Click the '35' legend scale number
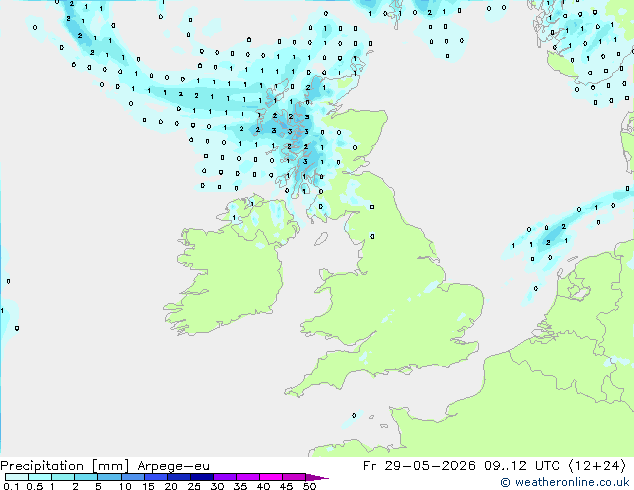The height and width of the screenshot is (490, 634). 240,486
